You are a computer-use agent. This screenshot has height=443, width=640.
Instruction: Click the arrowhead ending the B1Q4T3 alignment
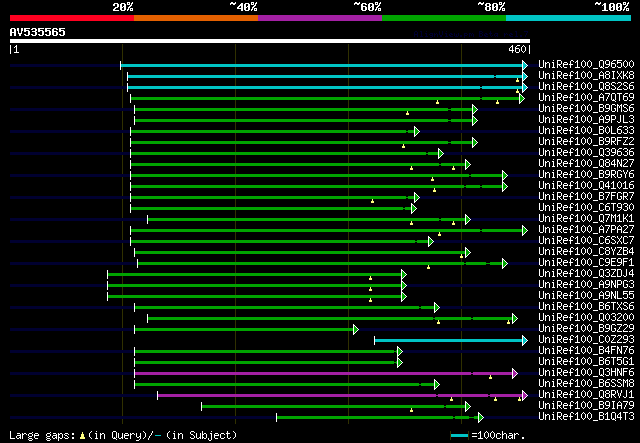click(x=481, y=418)
